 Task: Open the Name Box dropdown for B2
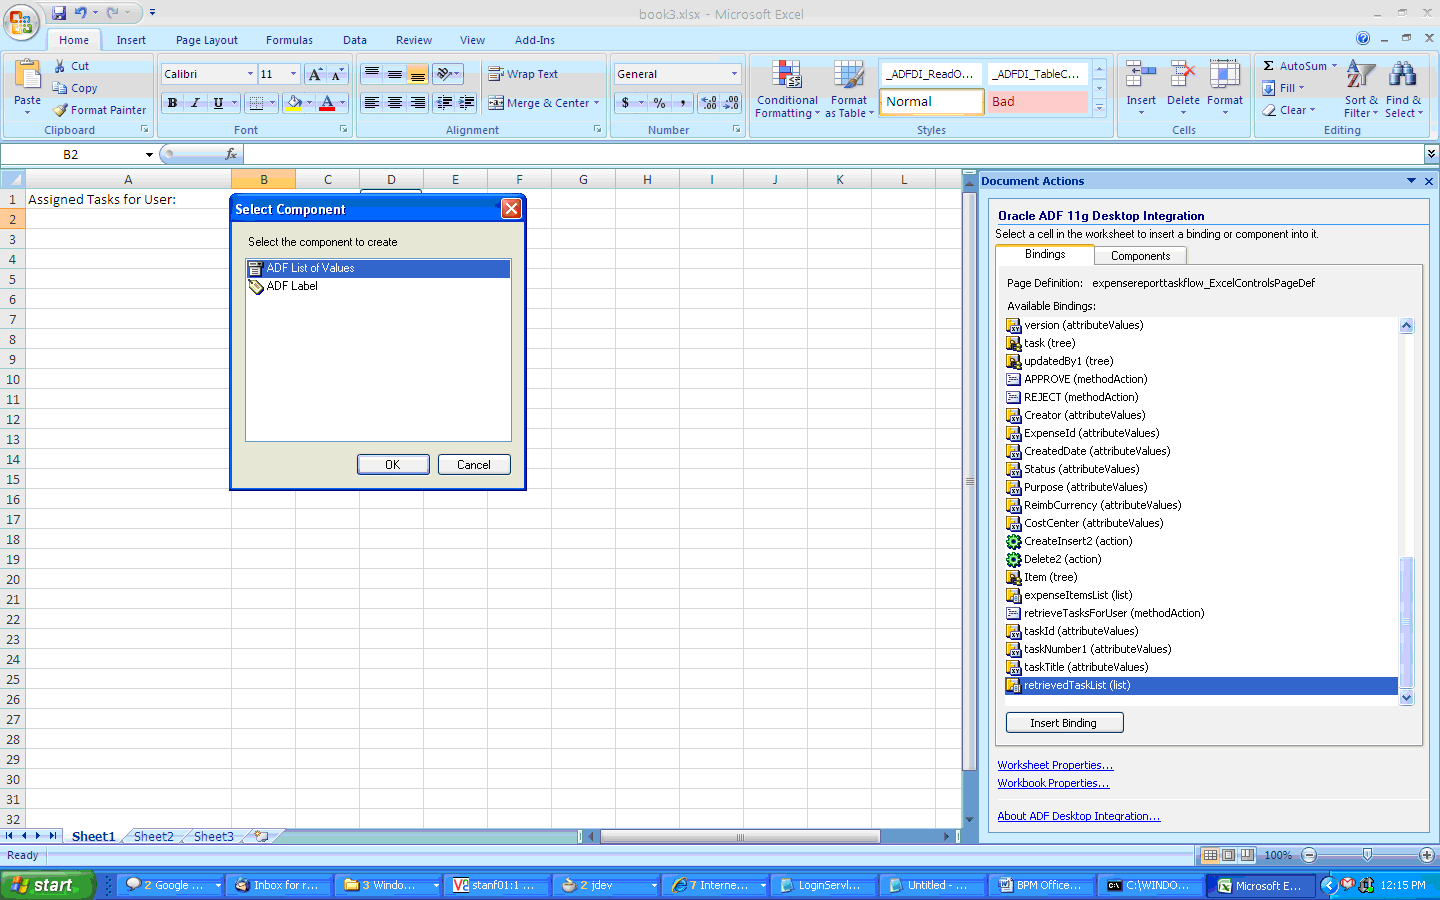click(149, 155)
